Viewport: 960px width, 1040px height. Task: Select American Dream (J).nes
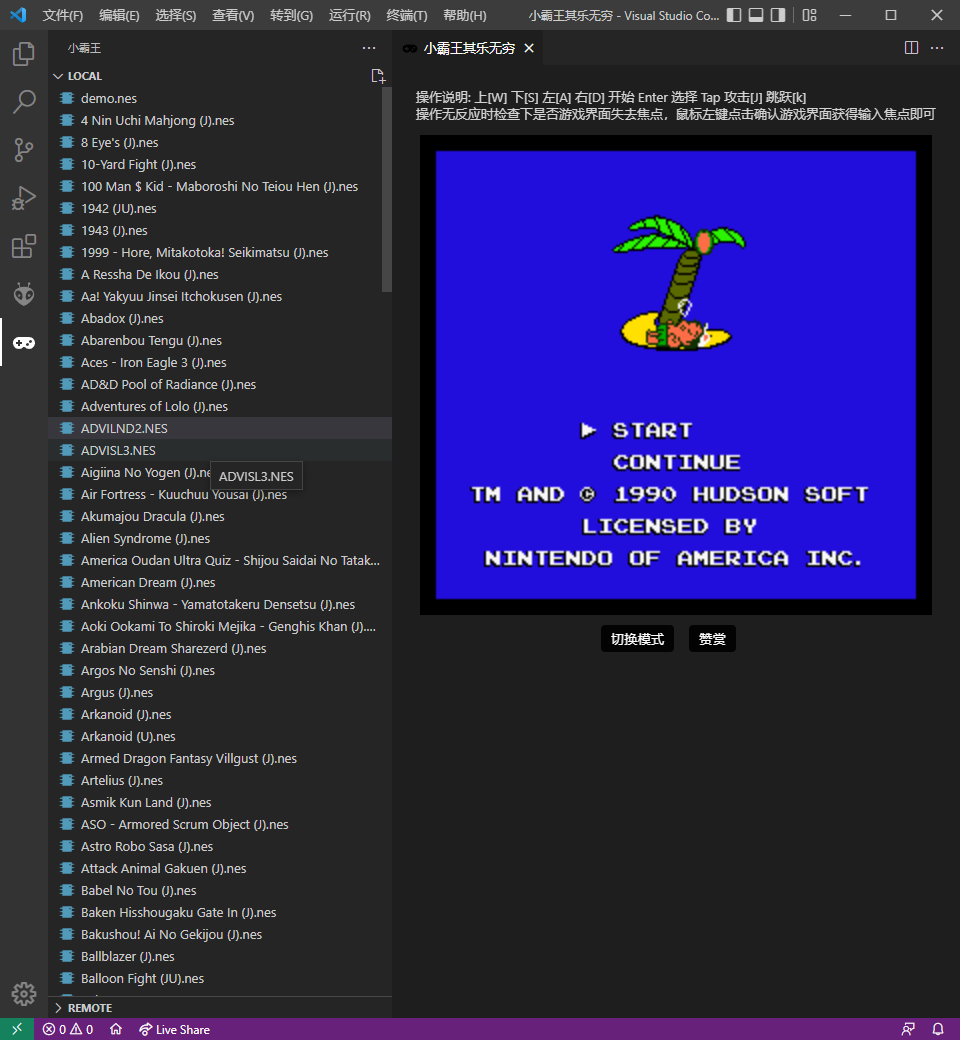pyautogui.click(x=220, y=582)
